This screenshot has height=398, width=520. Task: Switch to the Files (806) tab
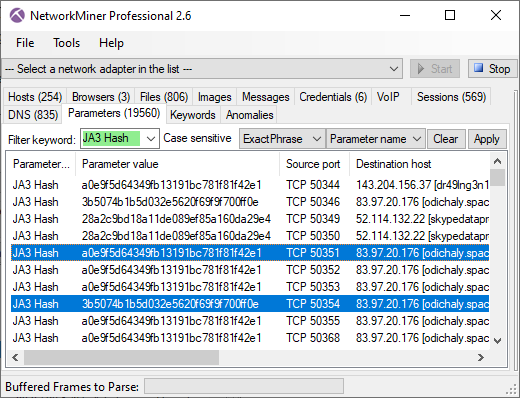164,97
